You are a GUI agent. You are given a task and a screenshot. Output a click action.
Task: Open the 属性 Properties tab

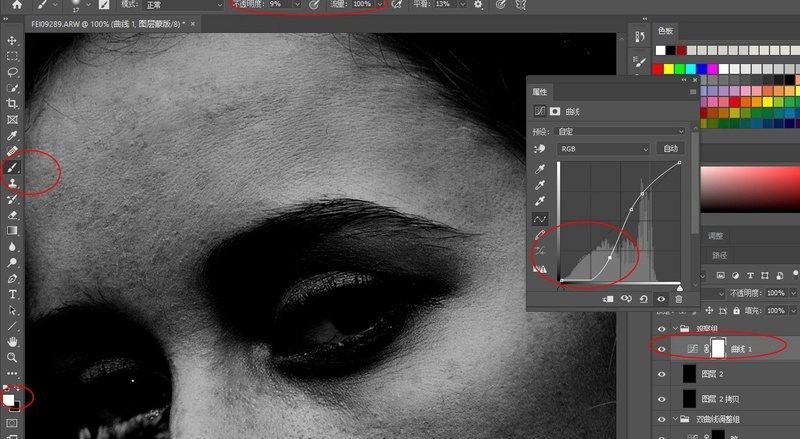[539, 92]
